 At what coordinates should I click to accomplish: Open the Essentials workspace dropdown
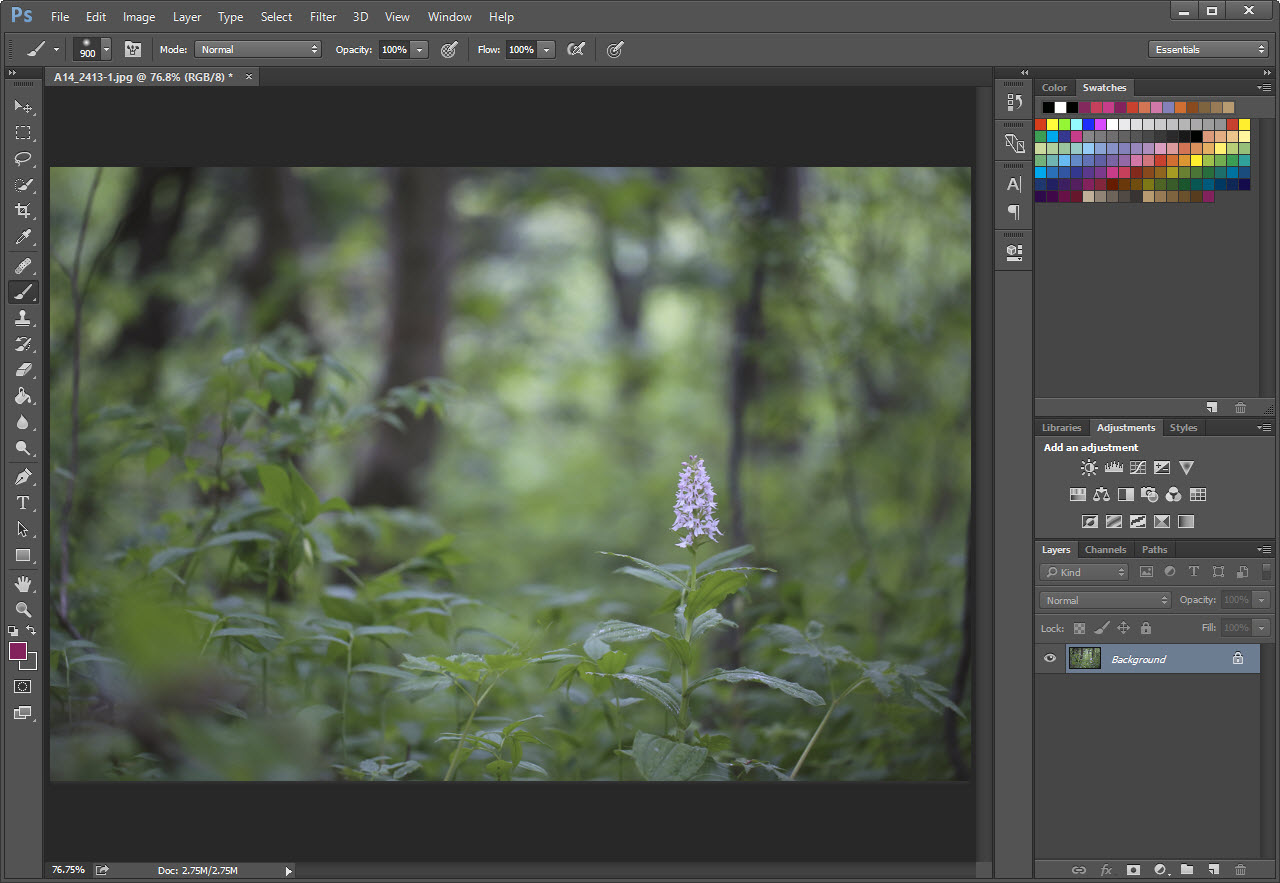click(x=1208, y=49)
